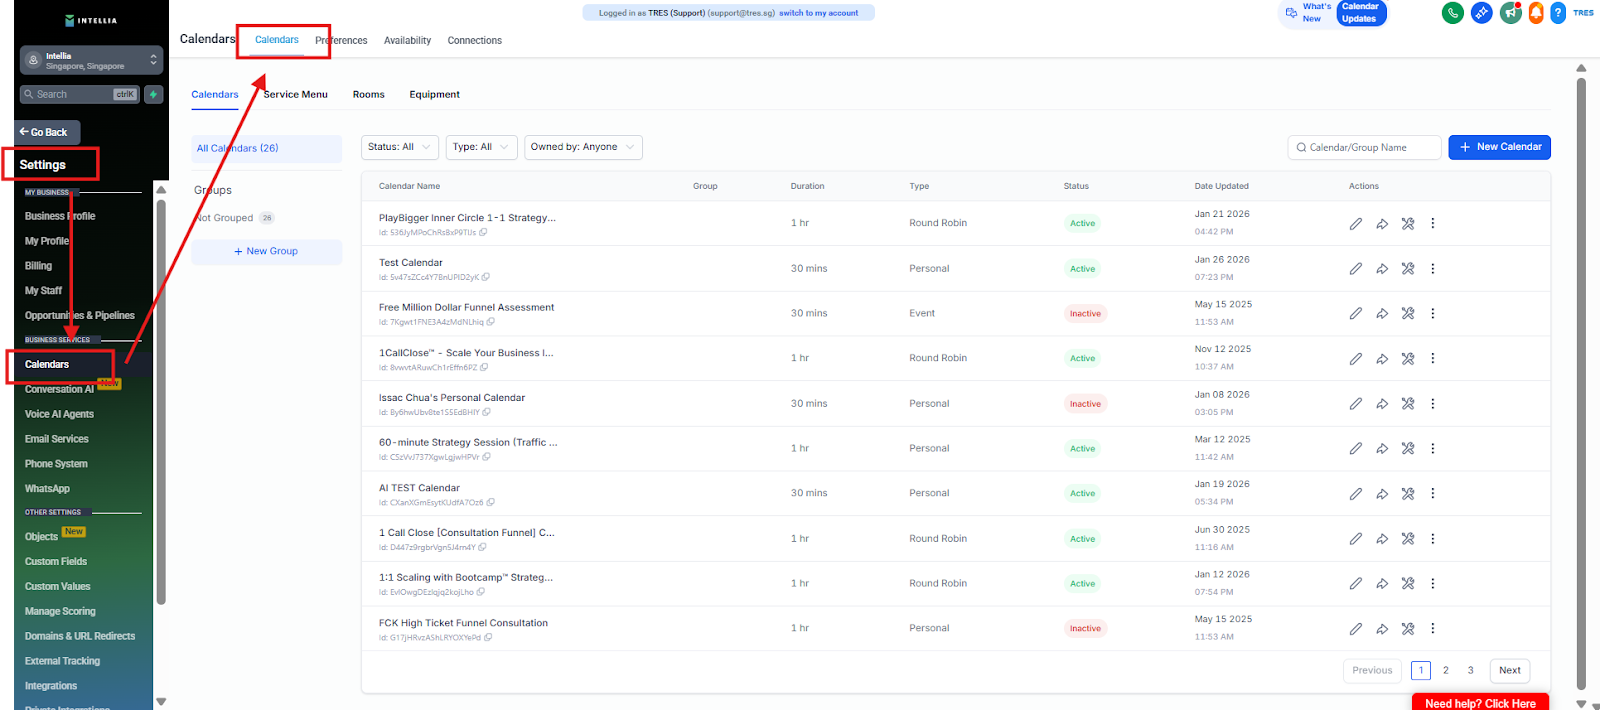
Task: Open My Staff settings in sidebar
Action: 43,291
